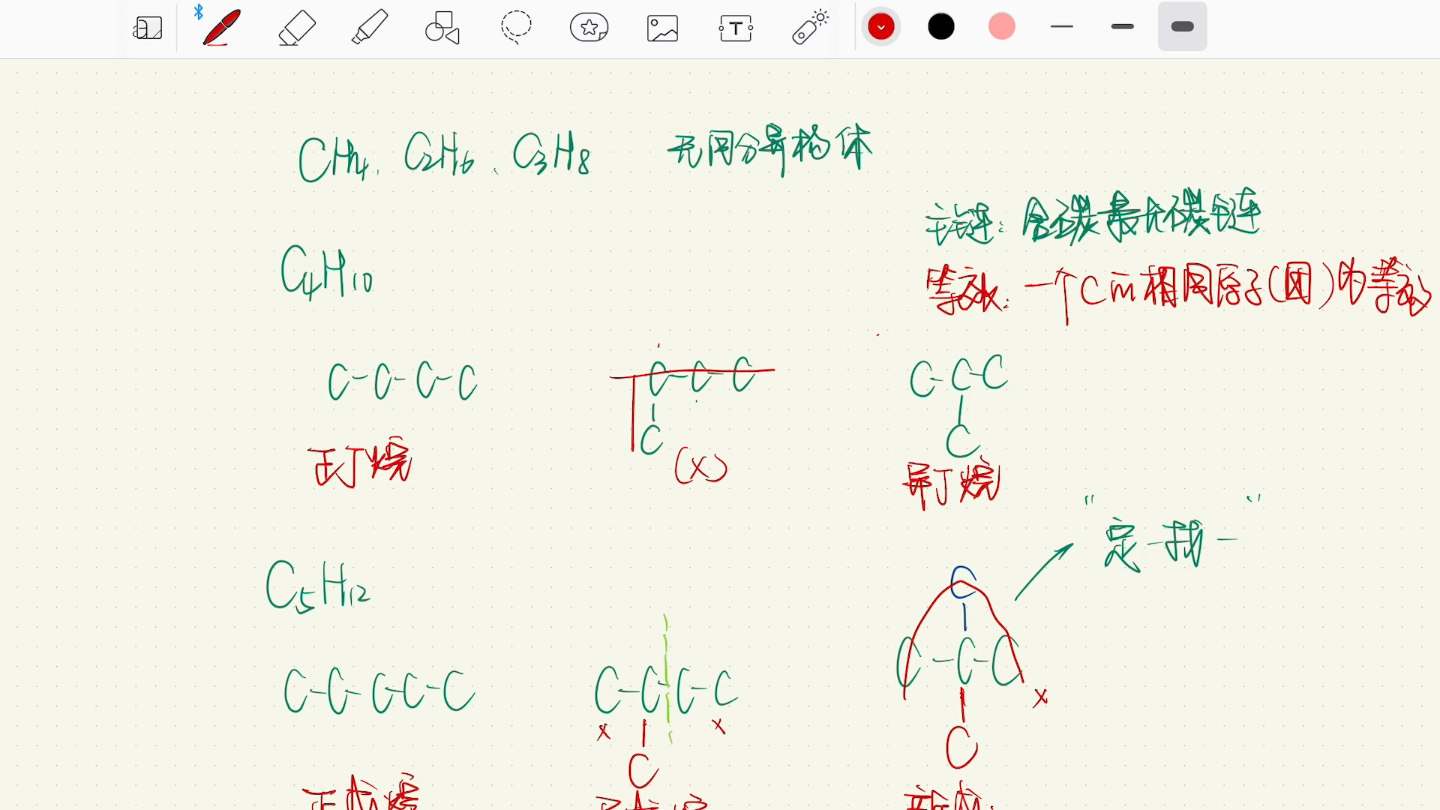Select the Highlighter tool
Viewport: 1440px width, 810px height.
(370, 27)
